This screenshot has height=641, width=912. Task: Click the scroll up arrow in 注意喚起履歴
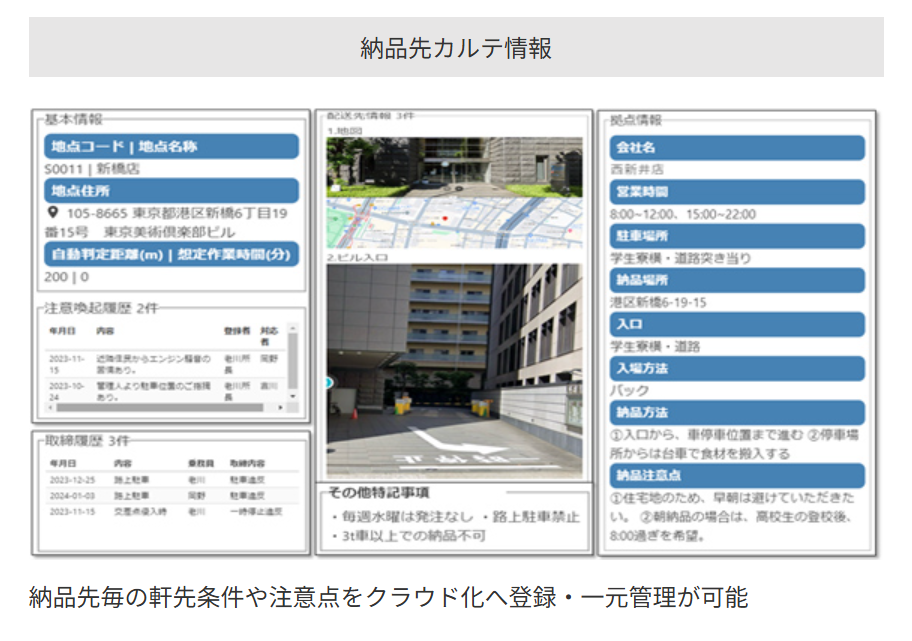(x=293, y=328)
